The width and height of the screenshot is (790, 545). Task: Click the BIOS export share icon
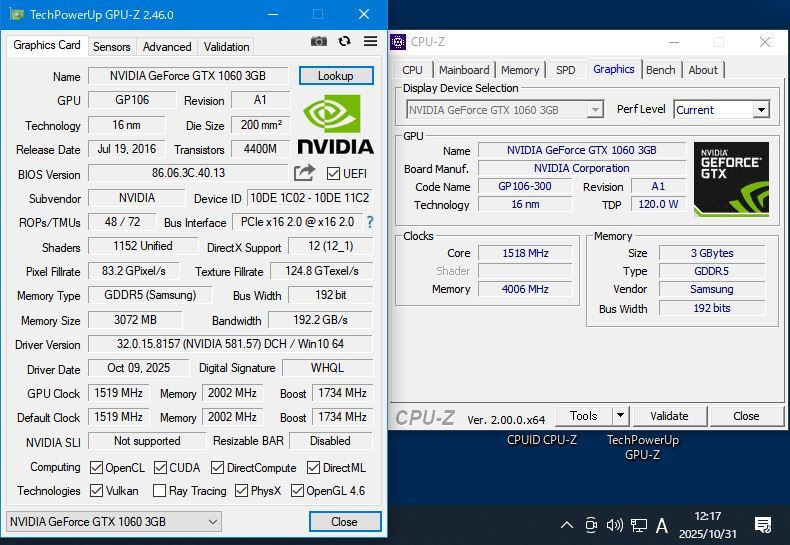click(x=304, y=173)
